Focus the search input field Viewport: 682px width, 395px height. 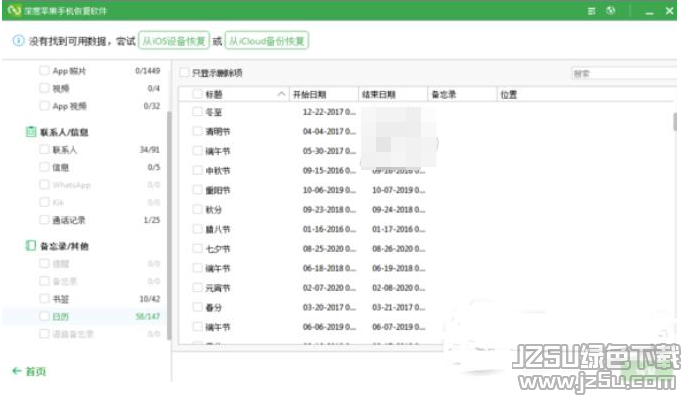pyautogui.click(x=624, y=73)
